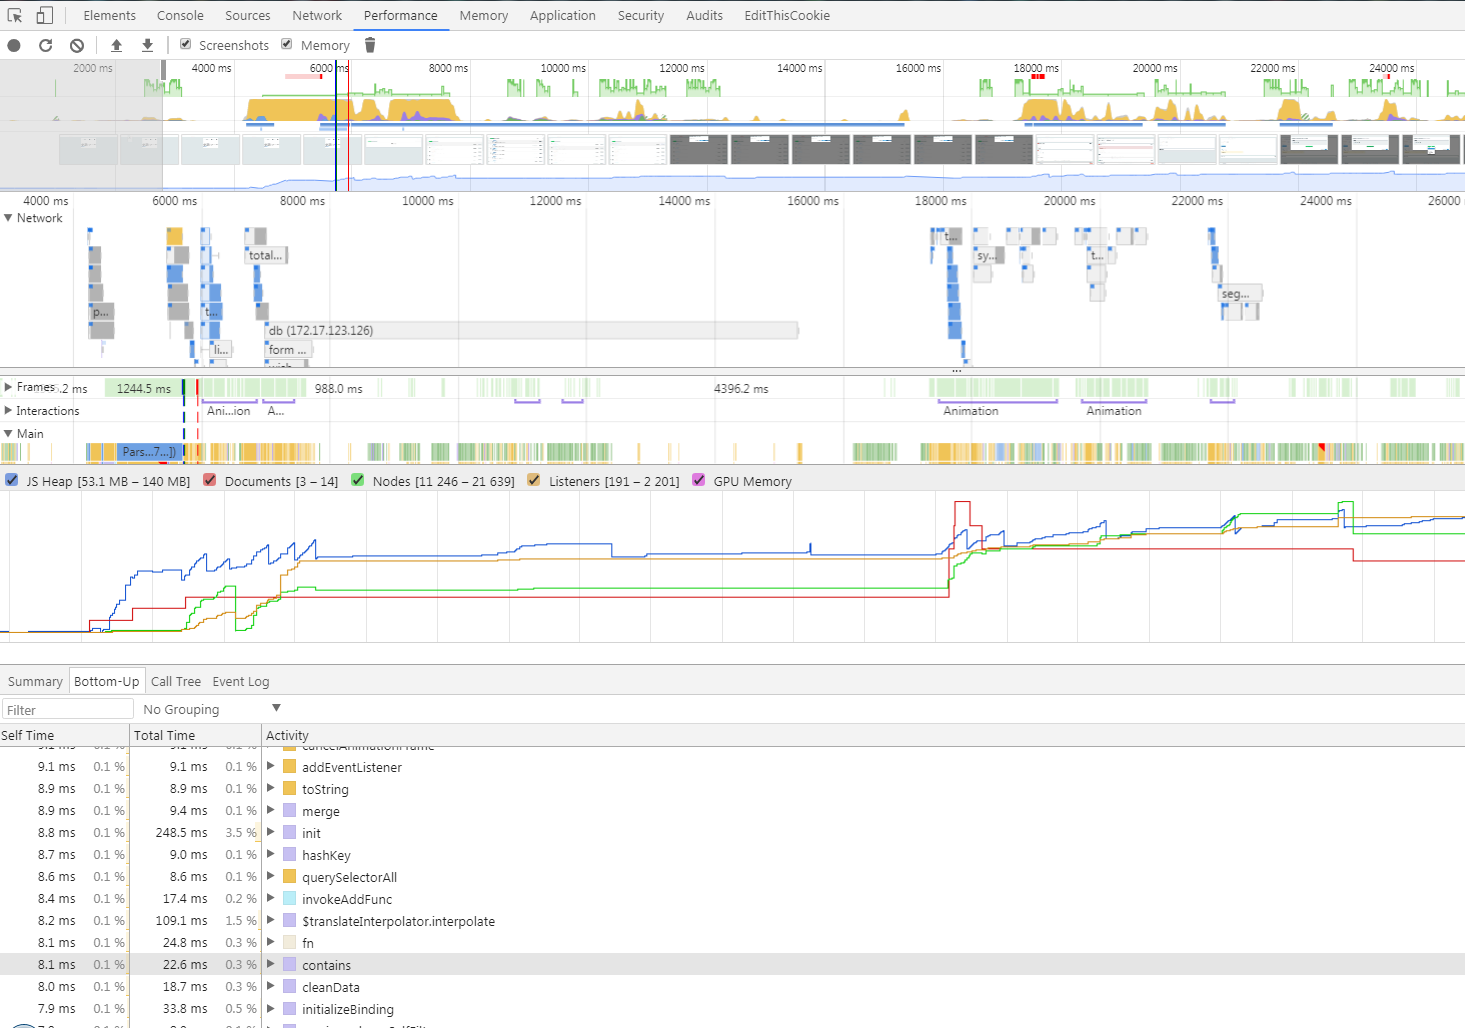The height and width of the screenshot is (1028, 1465).
Task: Click the save profile download arrow
Action: click(148, 45)
